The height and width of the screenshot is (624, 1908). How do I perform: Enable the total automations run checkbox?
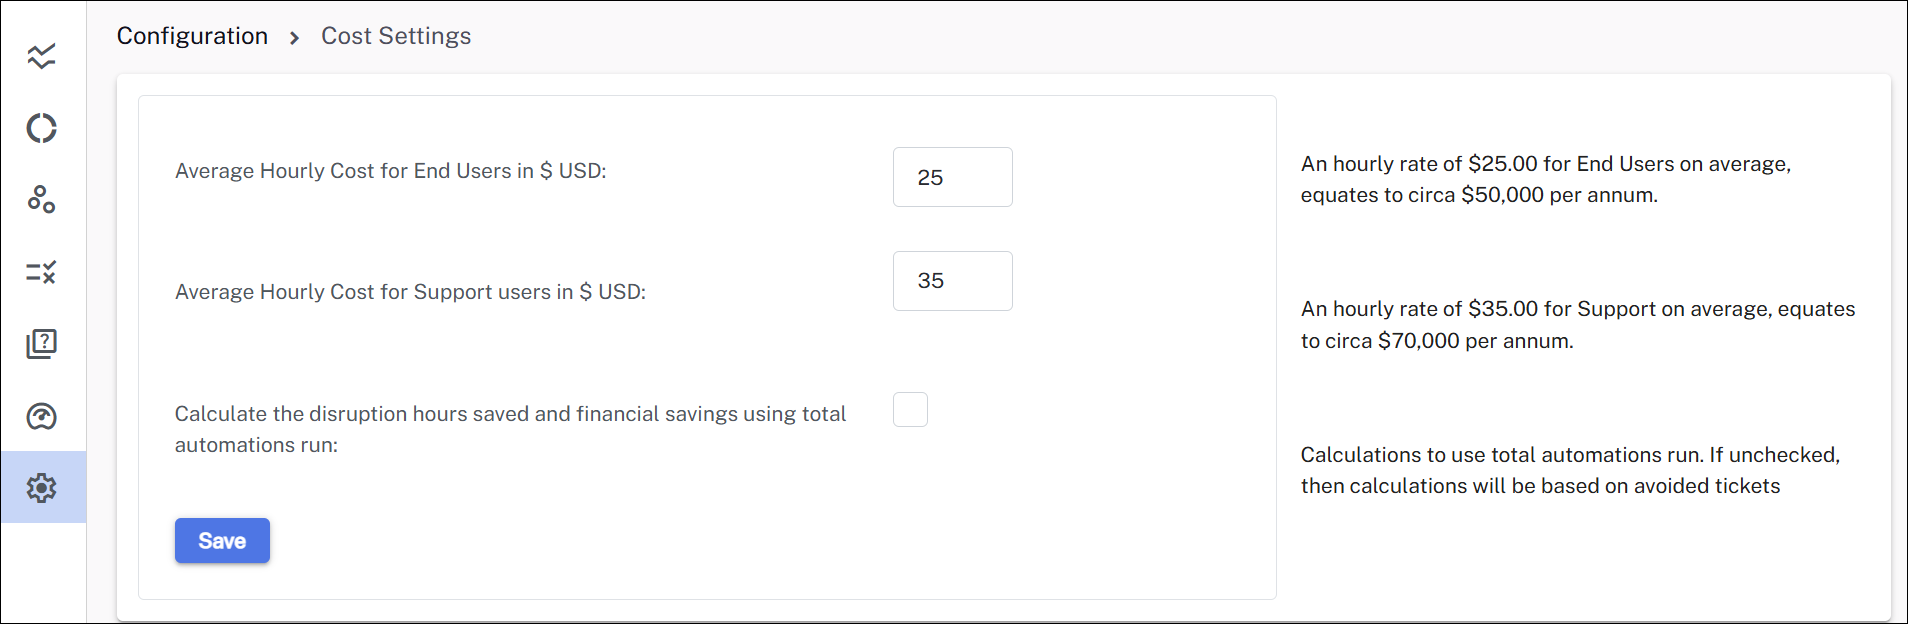tap(910, 410)
